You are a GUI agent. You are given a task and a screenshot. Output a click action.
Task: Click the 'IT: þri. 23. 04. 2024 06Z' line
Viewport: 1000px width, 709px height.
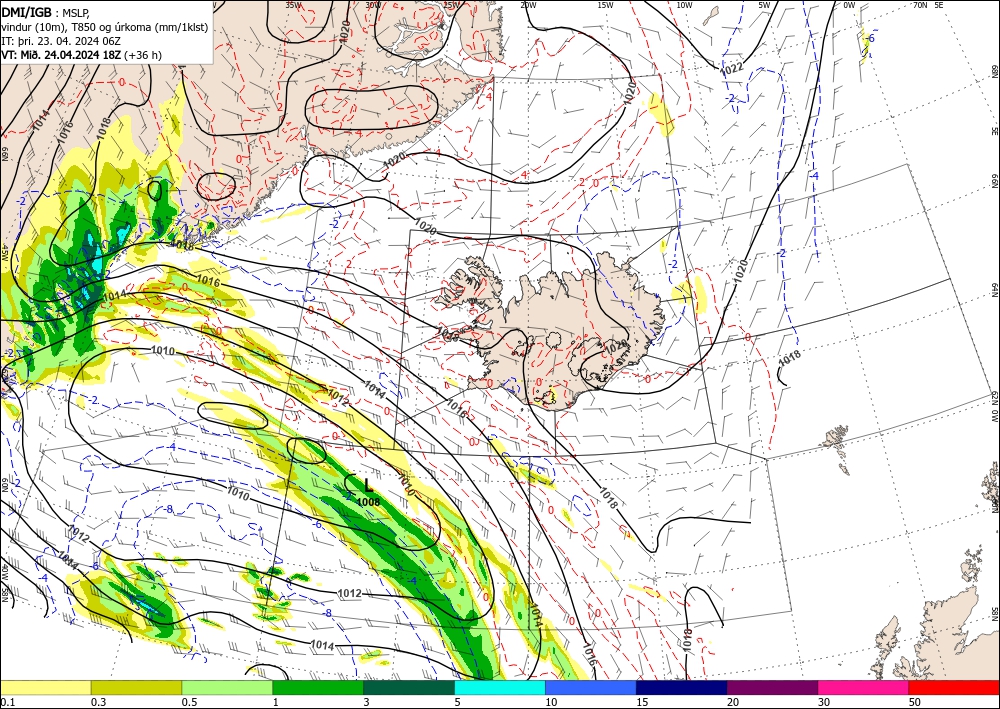click(61, 41)
